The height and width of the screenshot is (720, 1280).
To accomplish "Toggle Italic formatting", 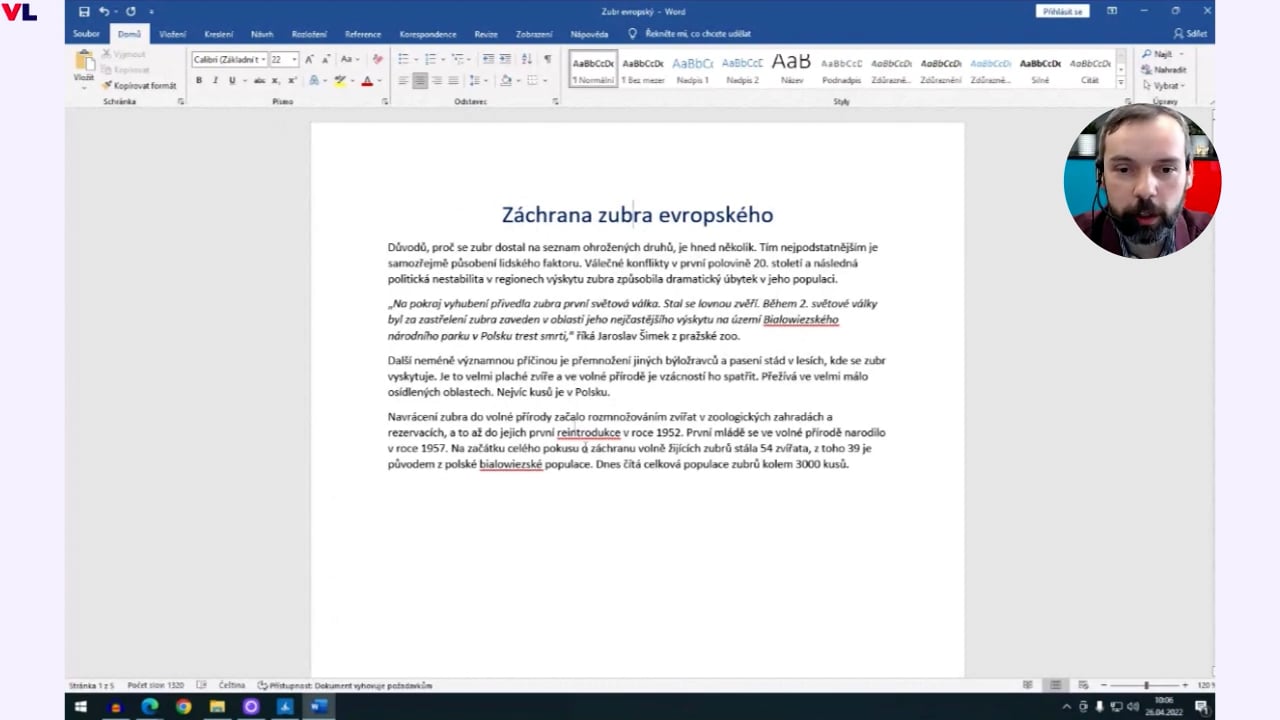I will [215, 80].
